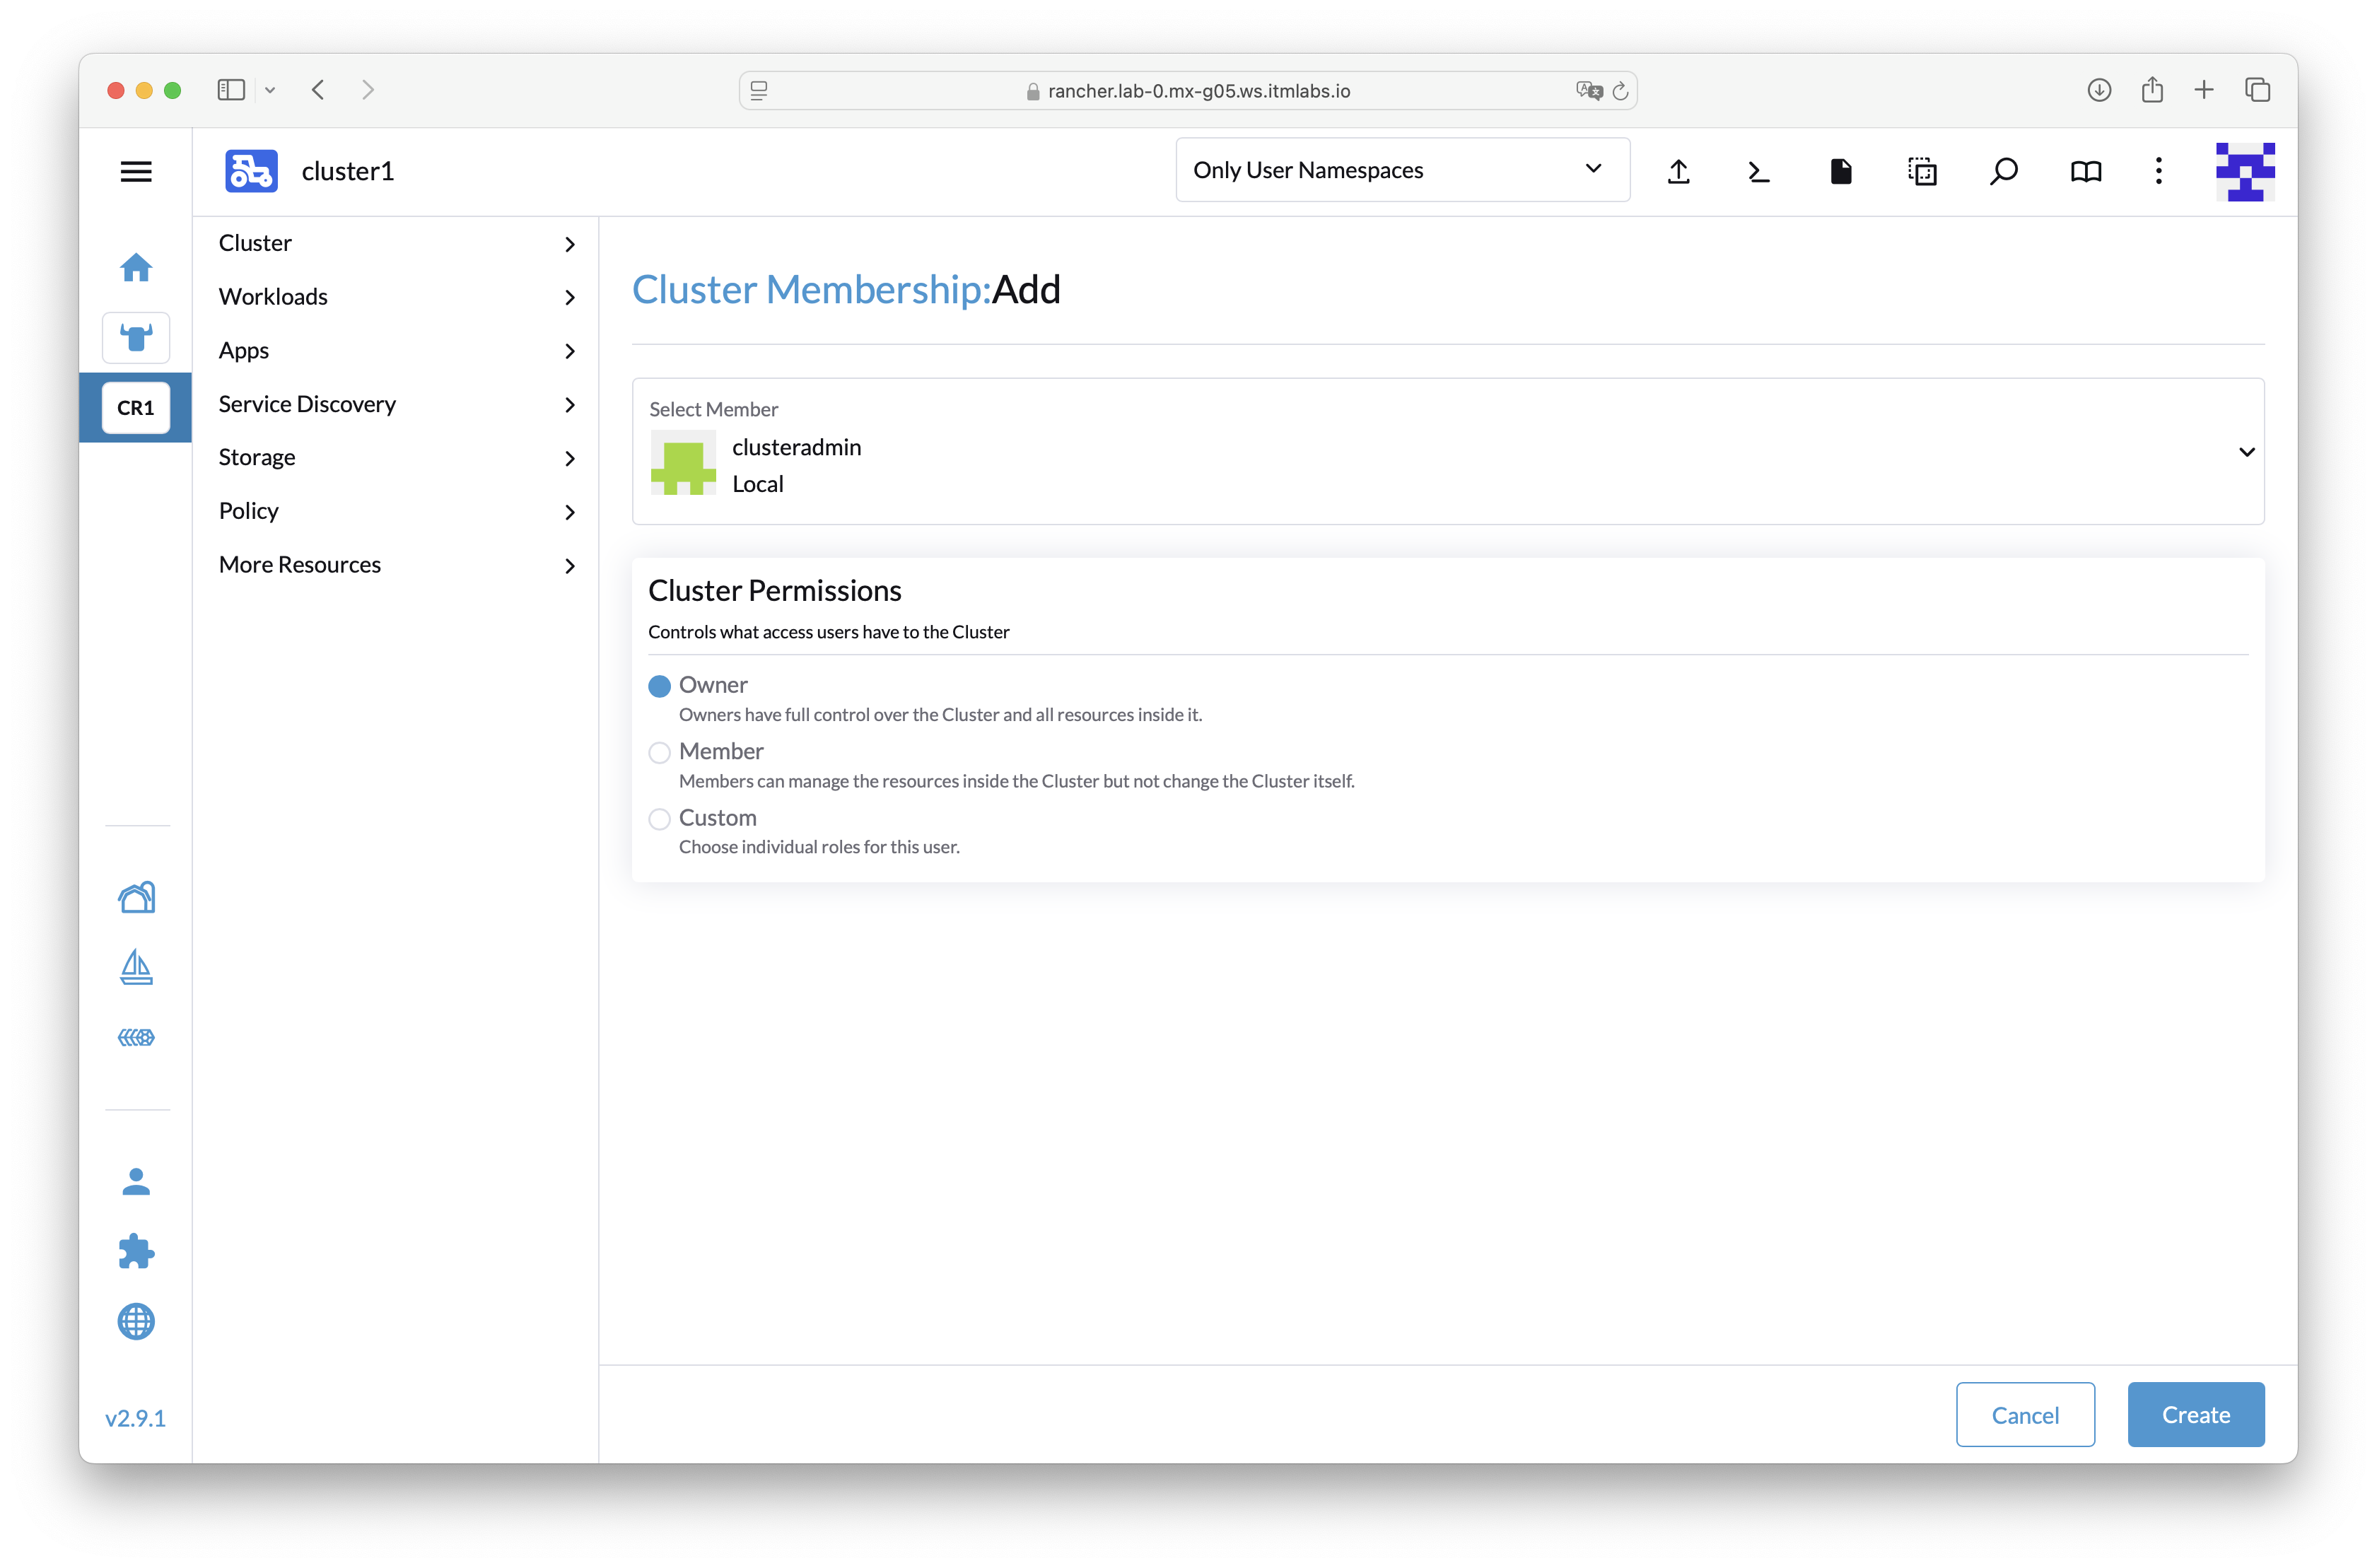
Task: Open the More Resources menu
Action: click(395, 564)
